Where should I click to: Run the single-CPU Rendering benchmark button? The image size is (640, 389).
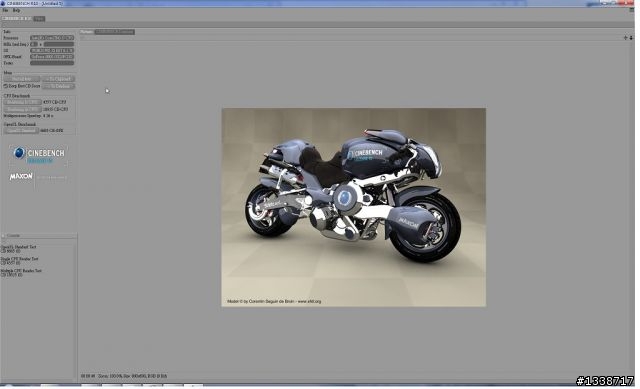tap(22, 102)
